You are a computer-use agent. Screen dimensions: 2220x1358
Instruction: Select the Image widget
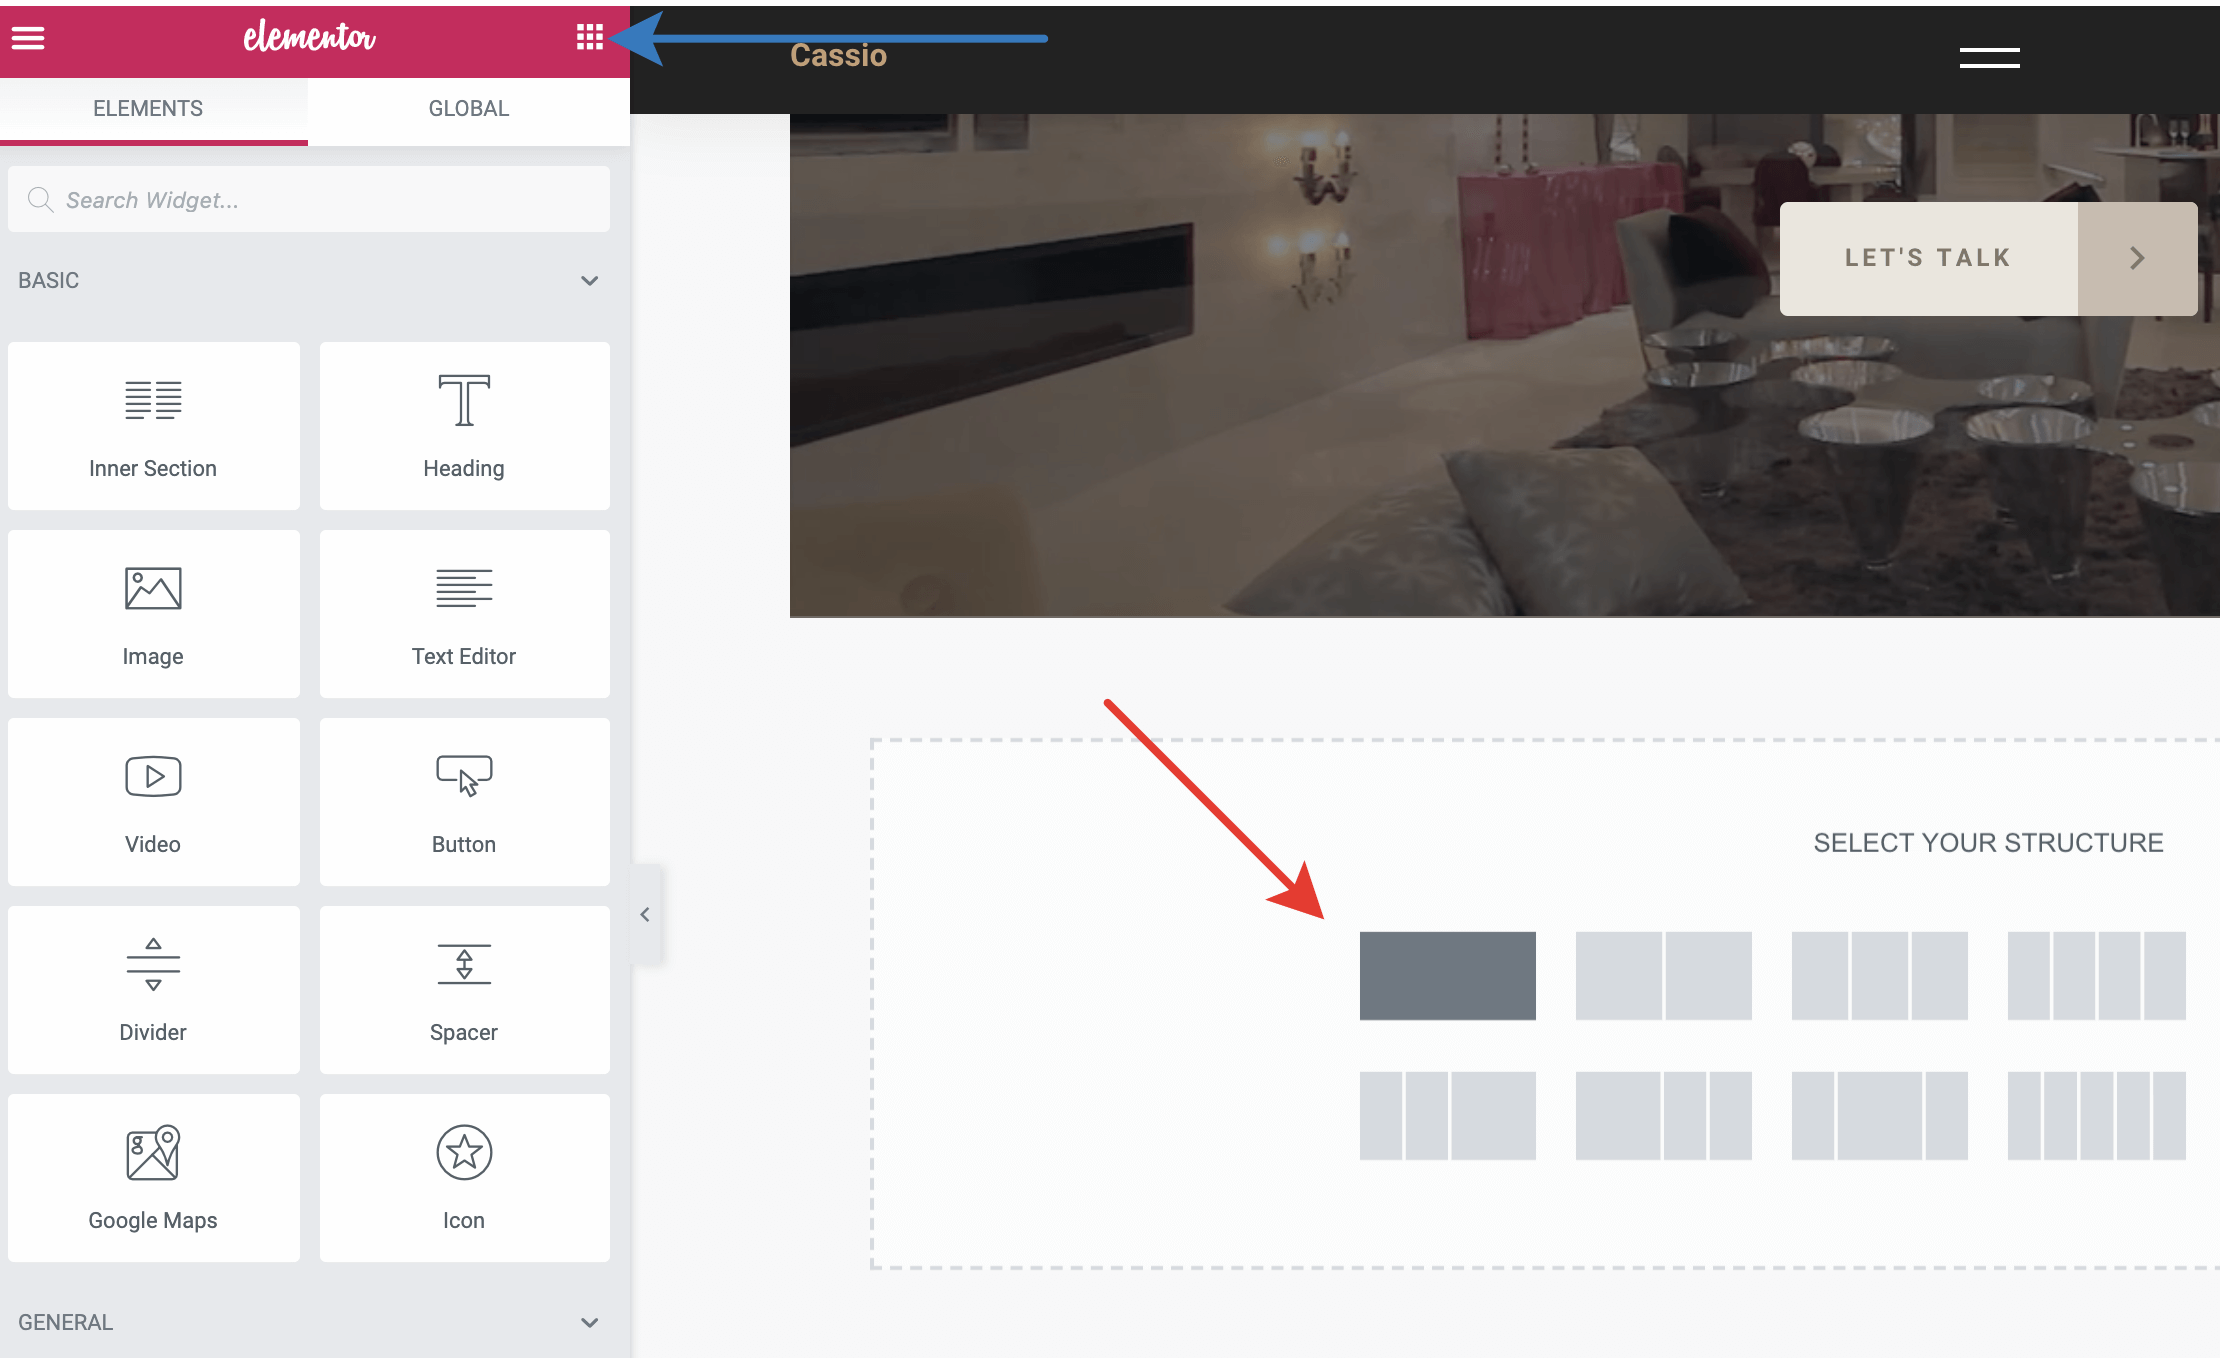pos(153,614)
